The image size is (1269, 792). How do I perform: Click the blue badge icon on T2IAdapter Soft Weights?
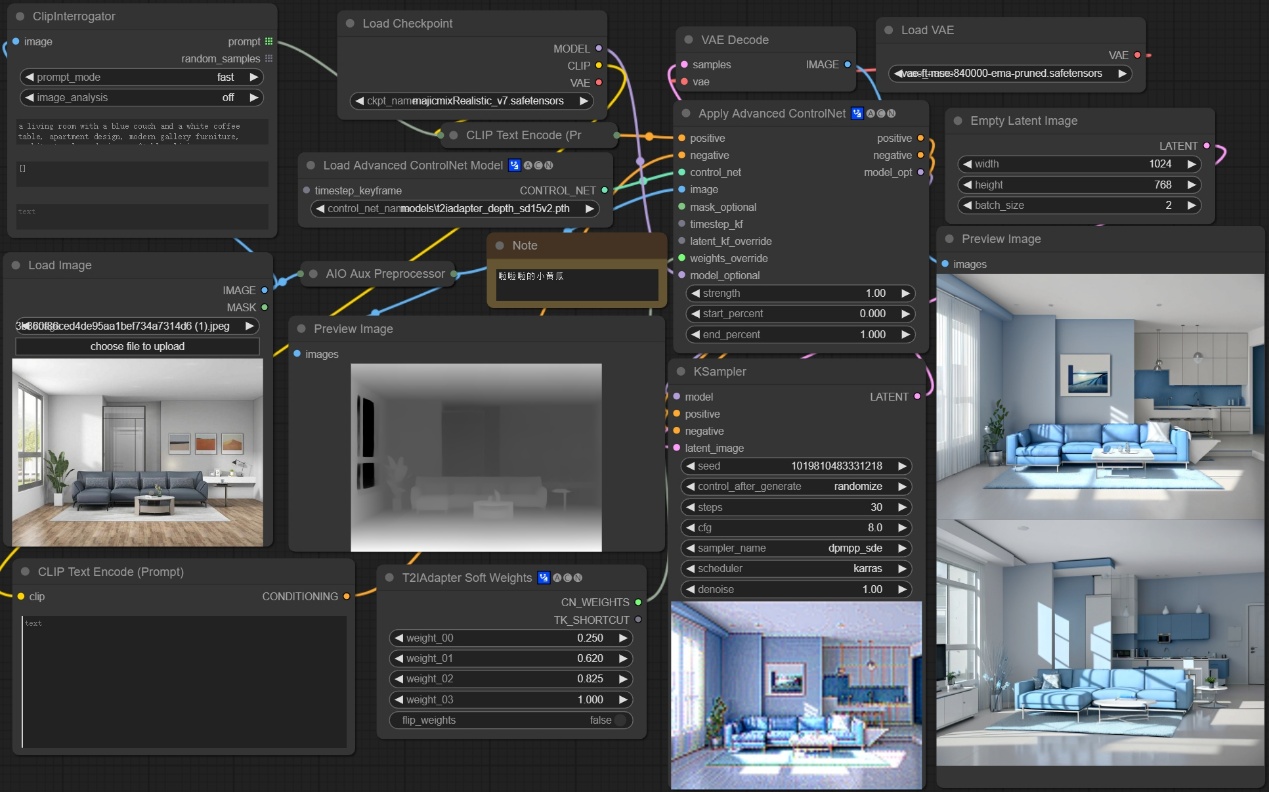(543, 578)
